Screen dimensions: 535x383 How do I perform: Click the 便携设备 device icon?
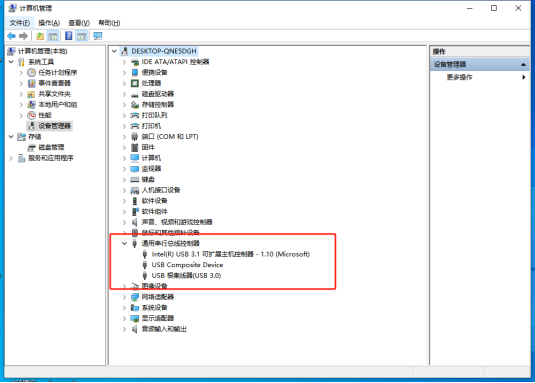coord(135,72)
